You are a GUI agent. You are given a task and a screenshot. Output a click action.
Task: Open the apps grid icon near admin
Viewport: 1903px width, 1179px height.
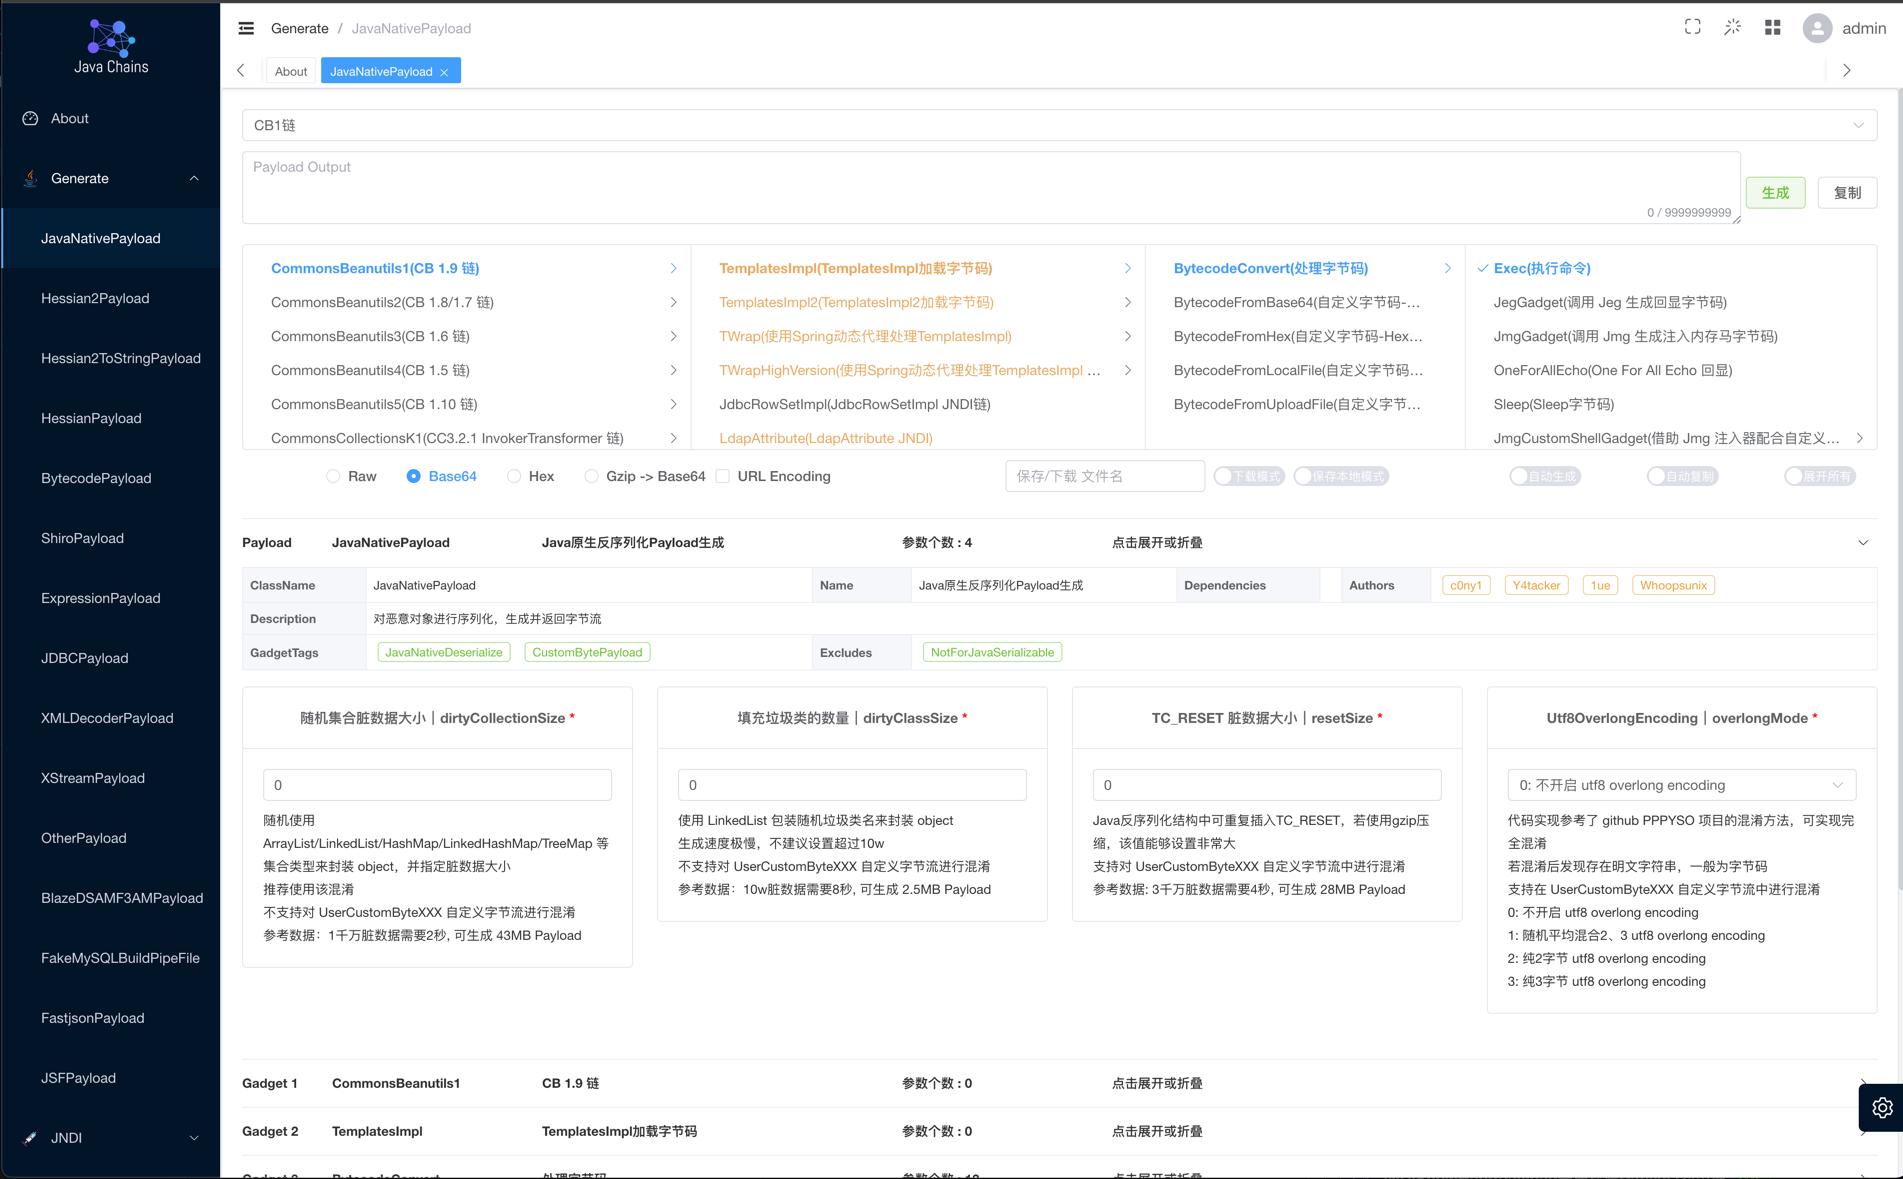[1772, 27]
